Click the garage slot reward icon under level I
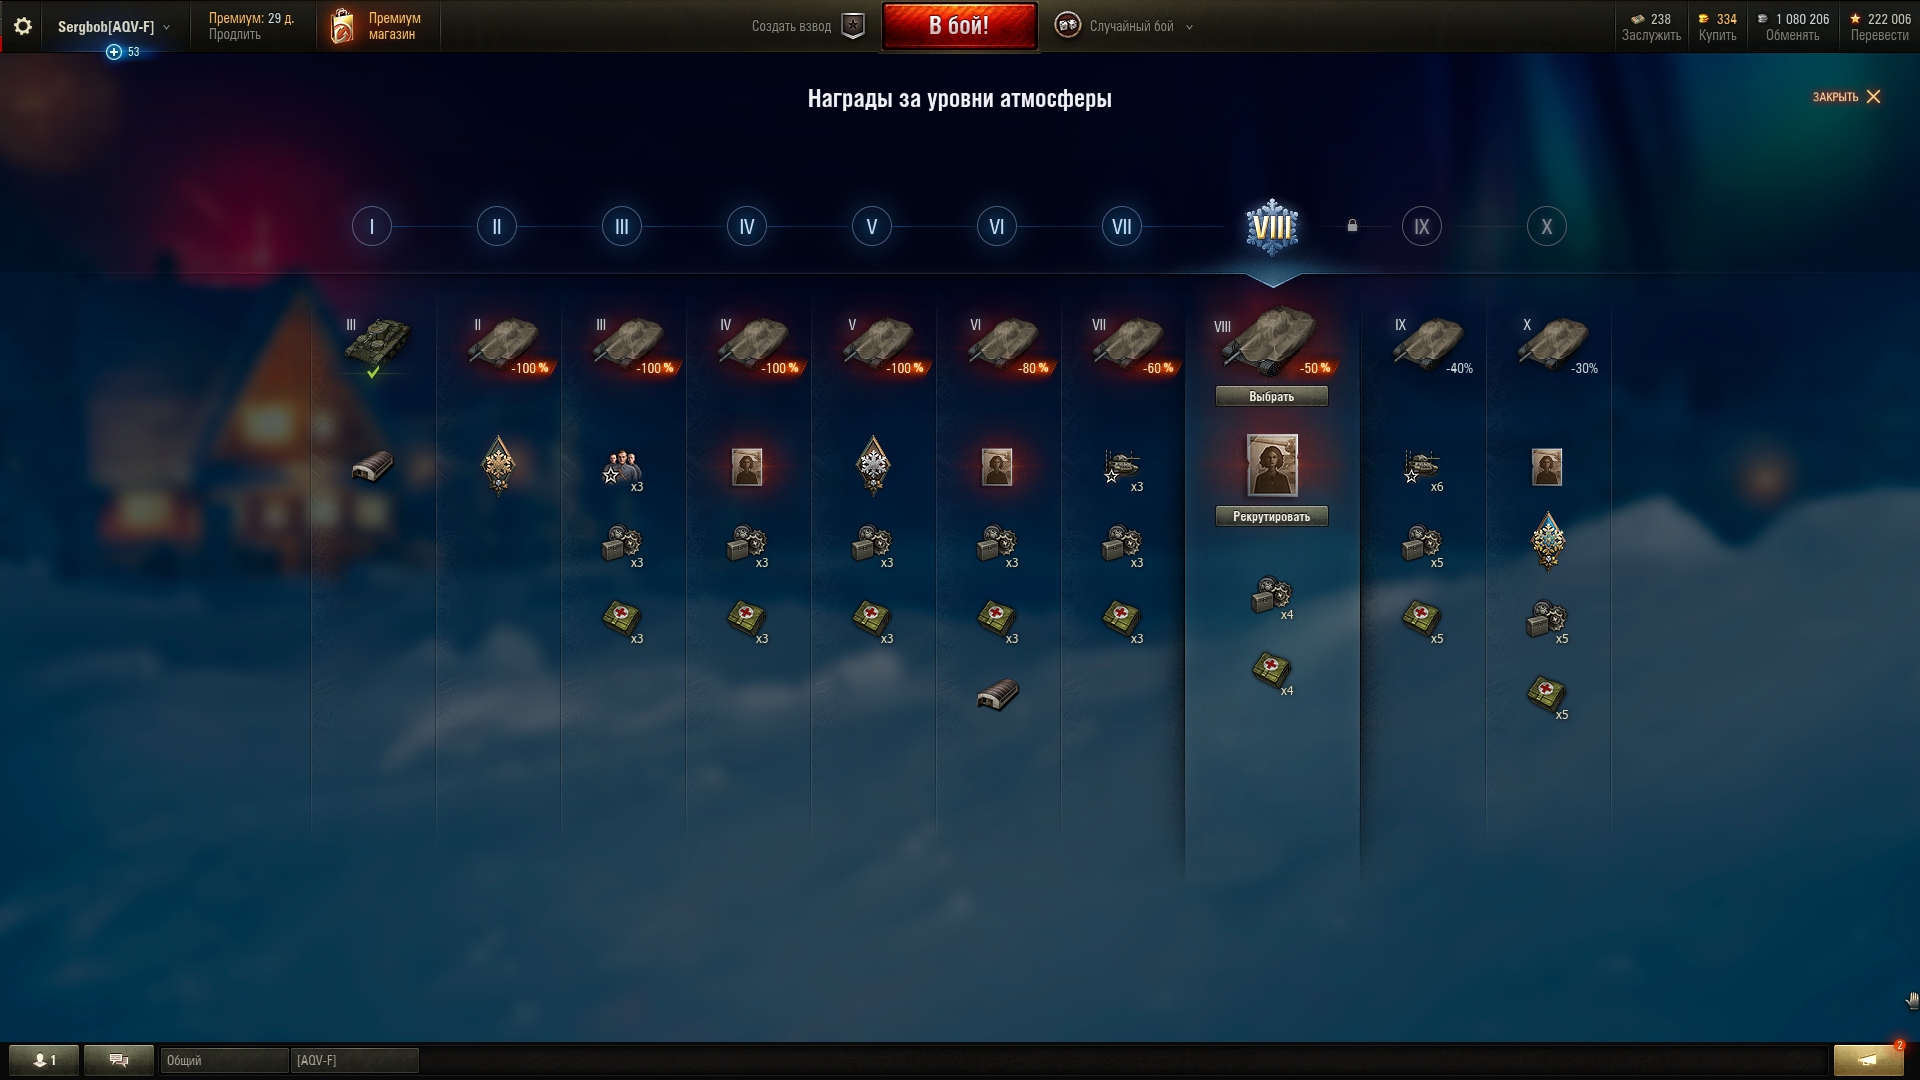Viewport: 1920px width, 1080px height. point(372,466)
